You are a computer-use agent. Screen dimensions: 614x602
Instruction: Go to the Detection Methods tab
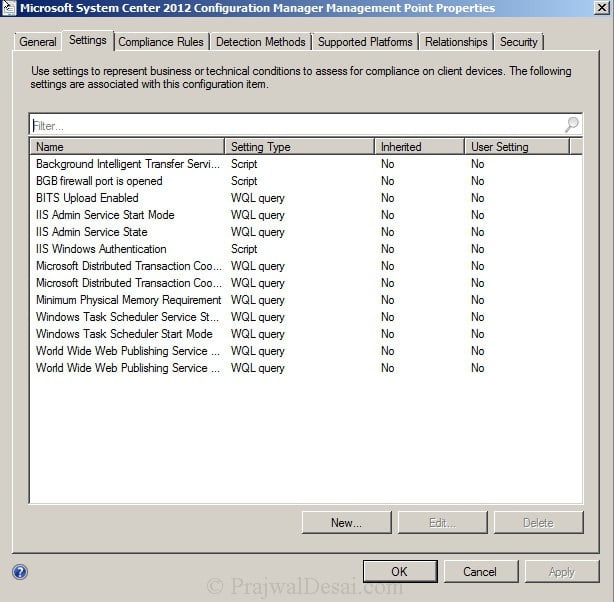click(x=261, y=42)
